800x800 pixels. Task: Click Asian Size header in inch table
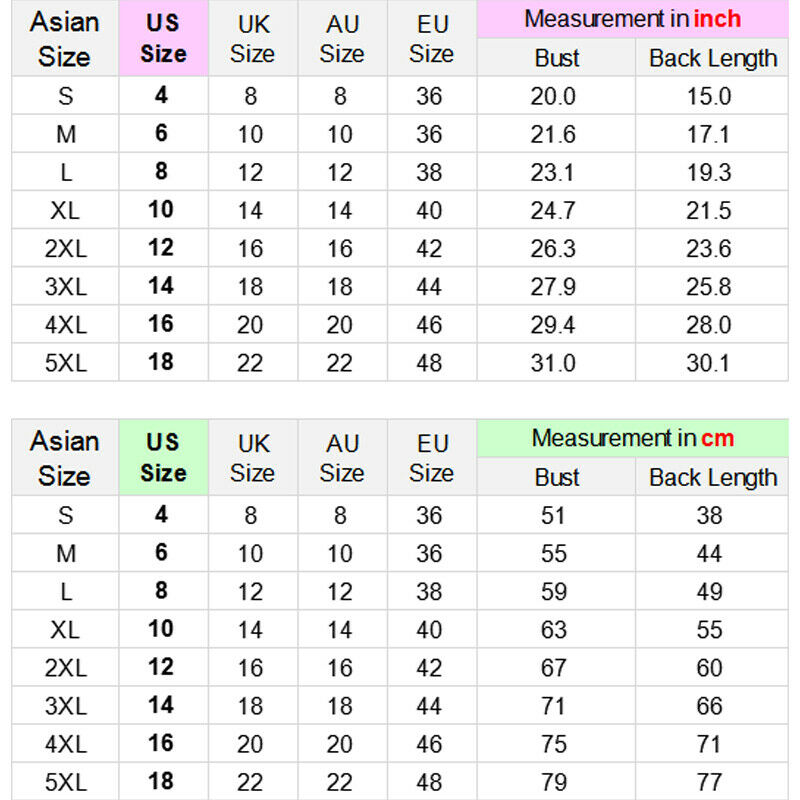pyautogui.click(x=65, y=38)
